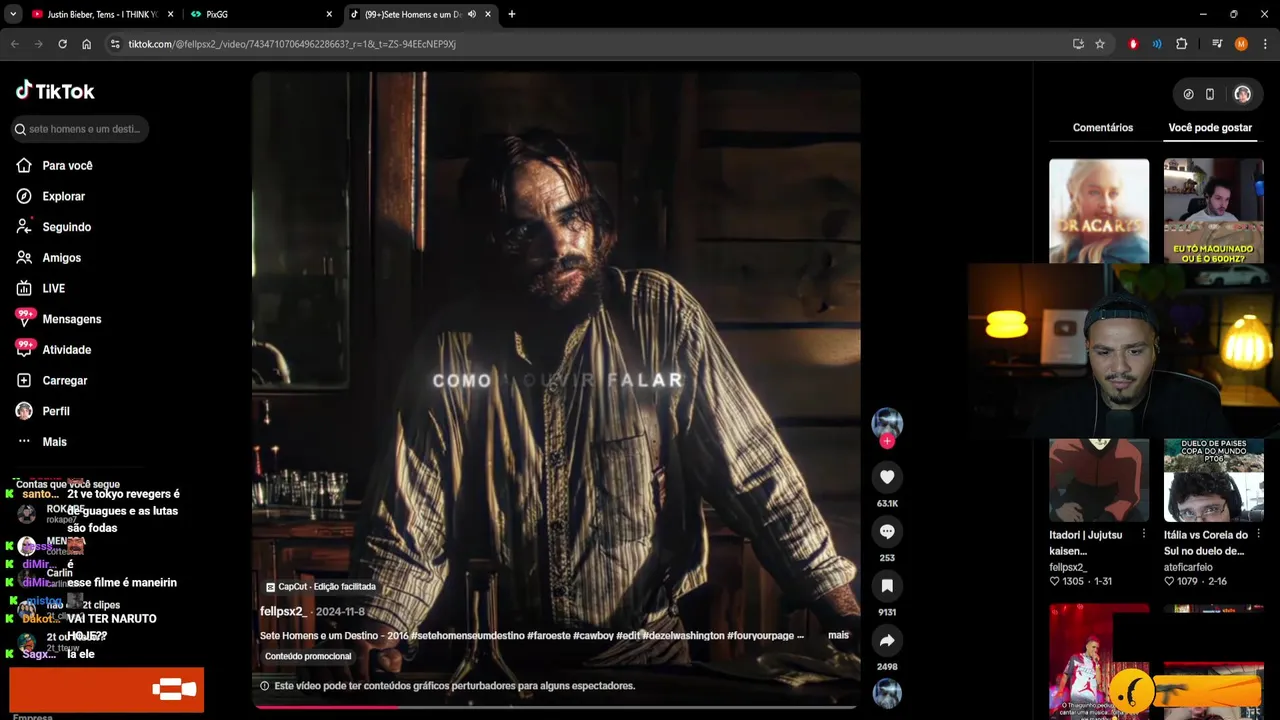Open the mobile app icon in header
The width and height of the screenshot is (1280, 720).
[1210, 94]
